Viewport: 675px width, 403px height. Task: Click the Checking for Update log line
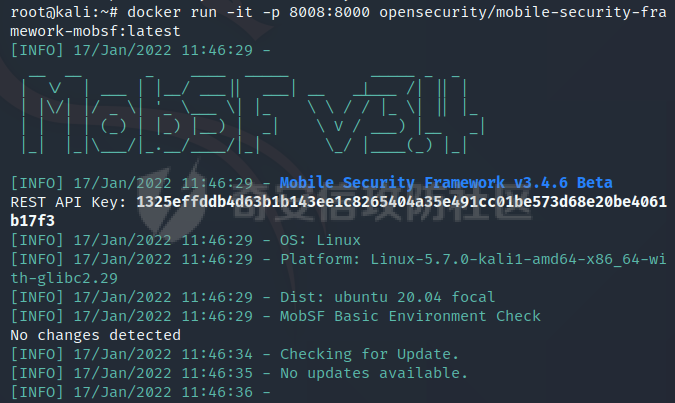[235, 354]
